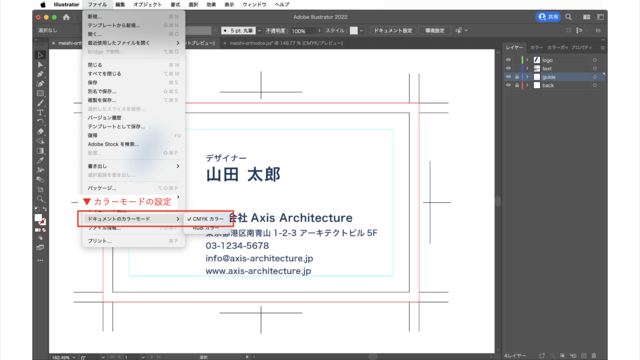Choose 書き出し submenu entry

point(133,166)
